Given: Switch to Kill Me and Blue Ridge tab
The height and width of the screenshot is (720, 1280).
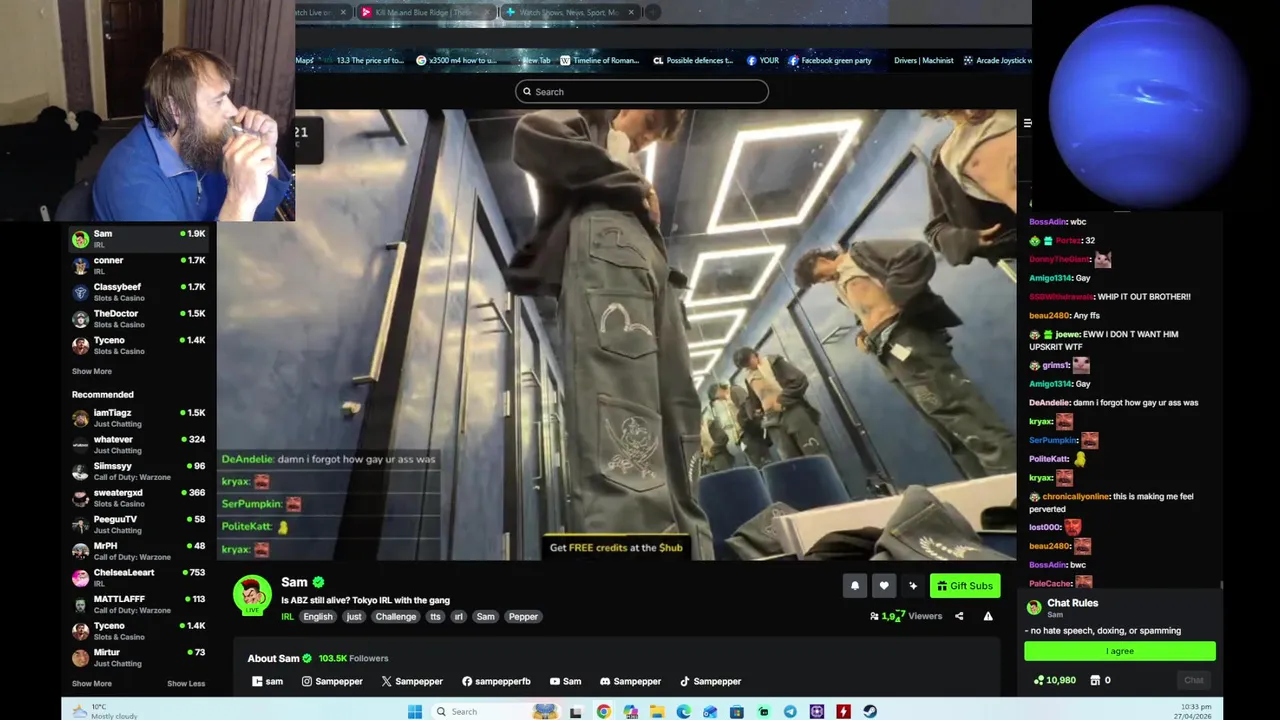Looking at the screenshot, I should (424, 12).
